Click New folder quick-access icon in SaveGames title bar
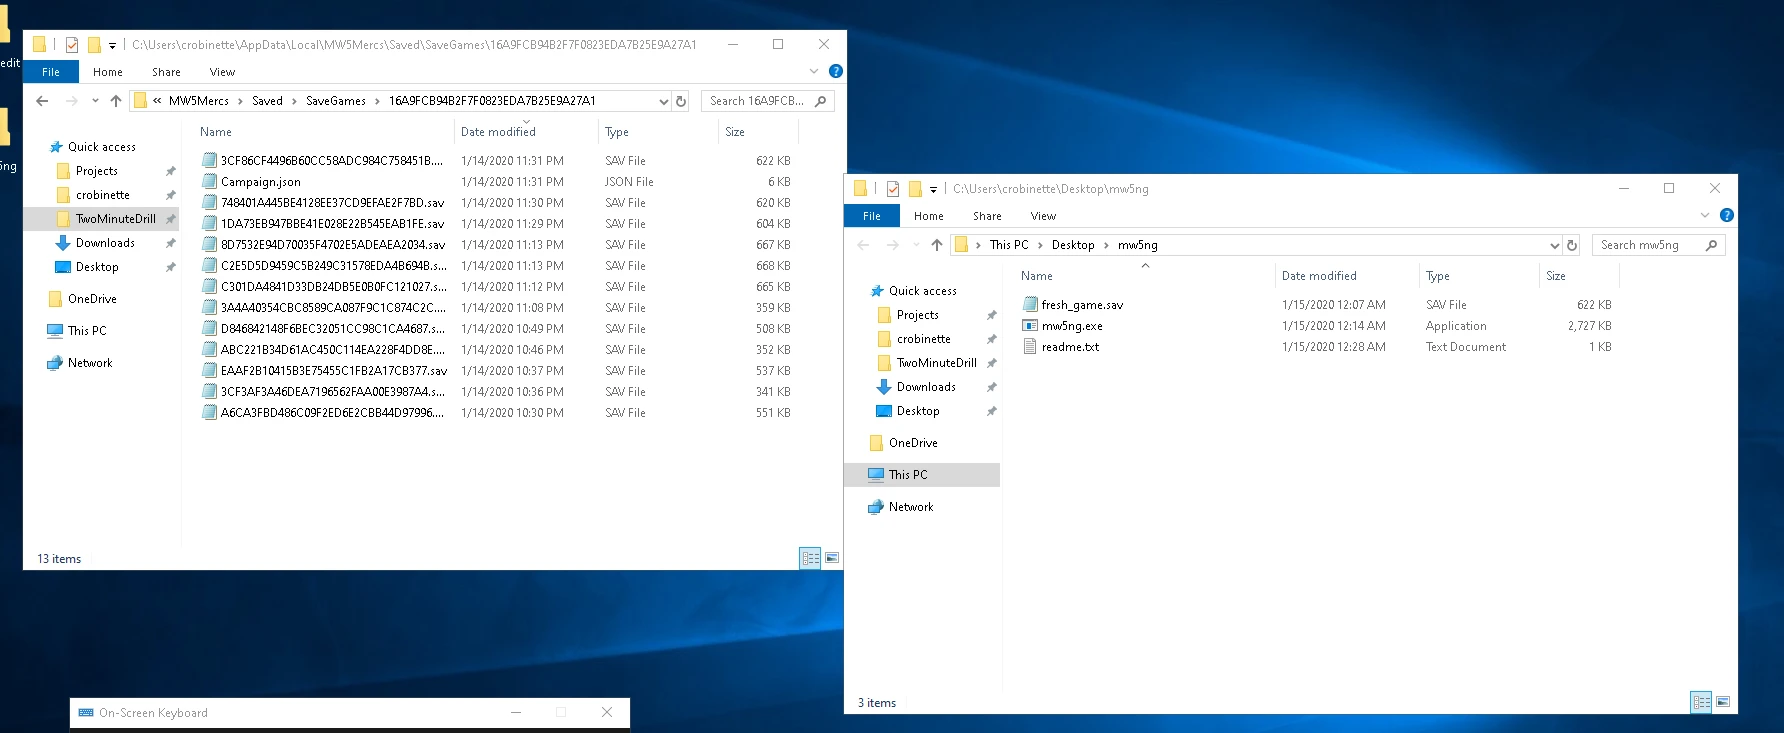The height and width of the screenshot is (733, 1784). coord(94,45)
